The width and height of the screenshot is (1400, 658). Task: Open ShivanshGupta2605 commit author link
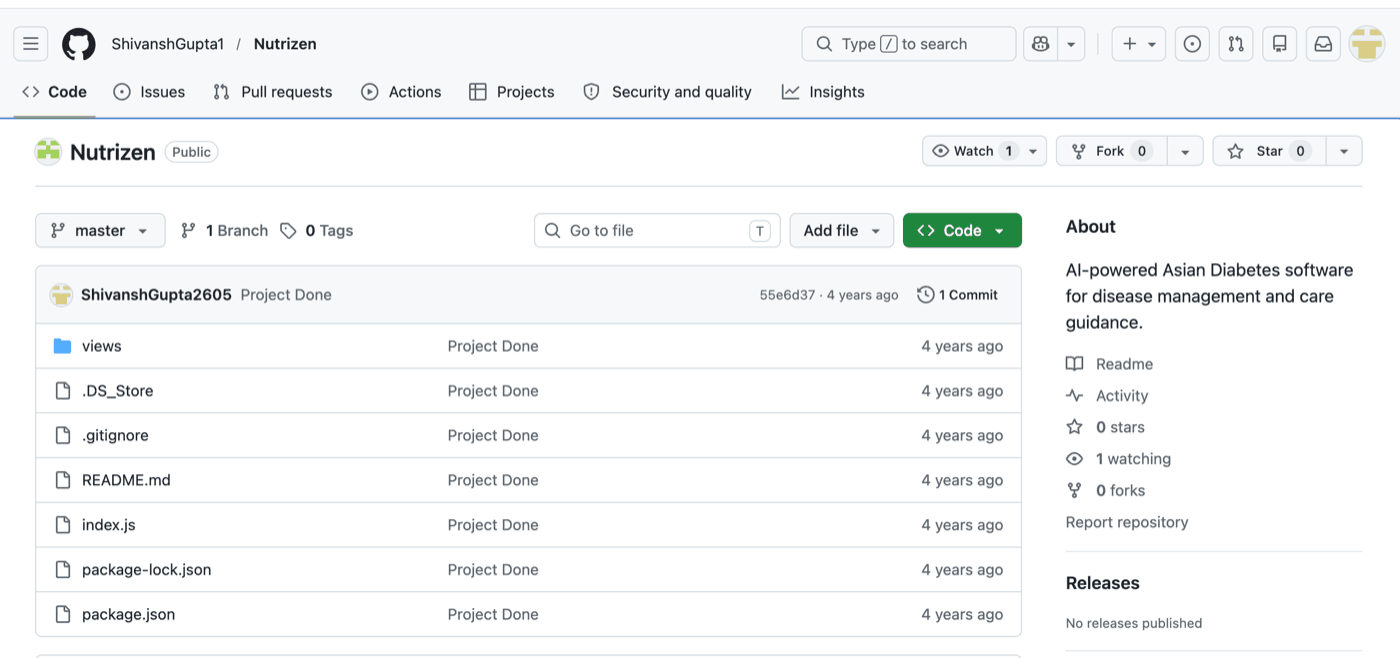pyautogui.click(x=156, y=295)
